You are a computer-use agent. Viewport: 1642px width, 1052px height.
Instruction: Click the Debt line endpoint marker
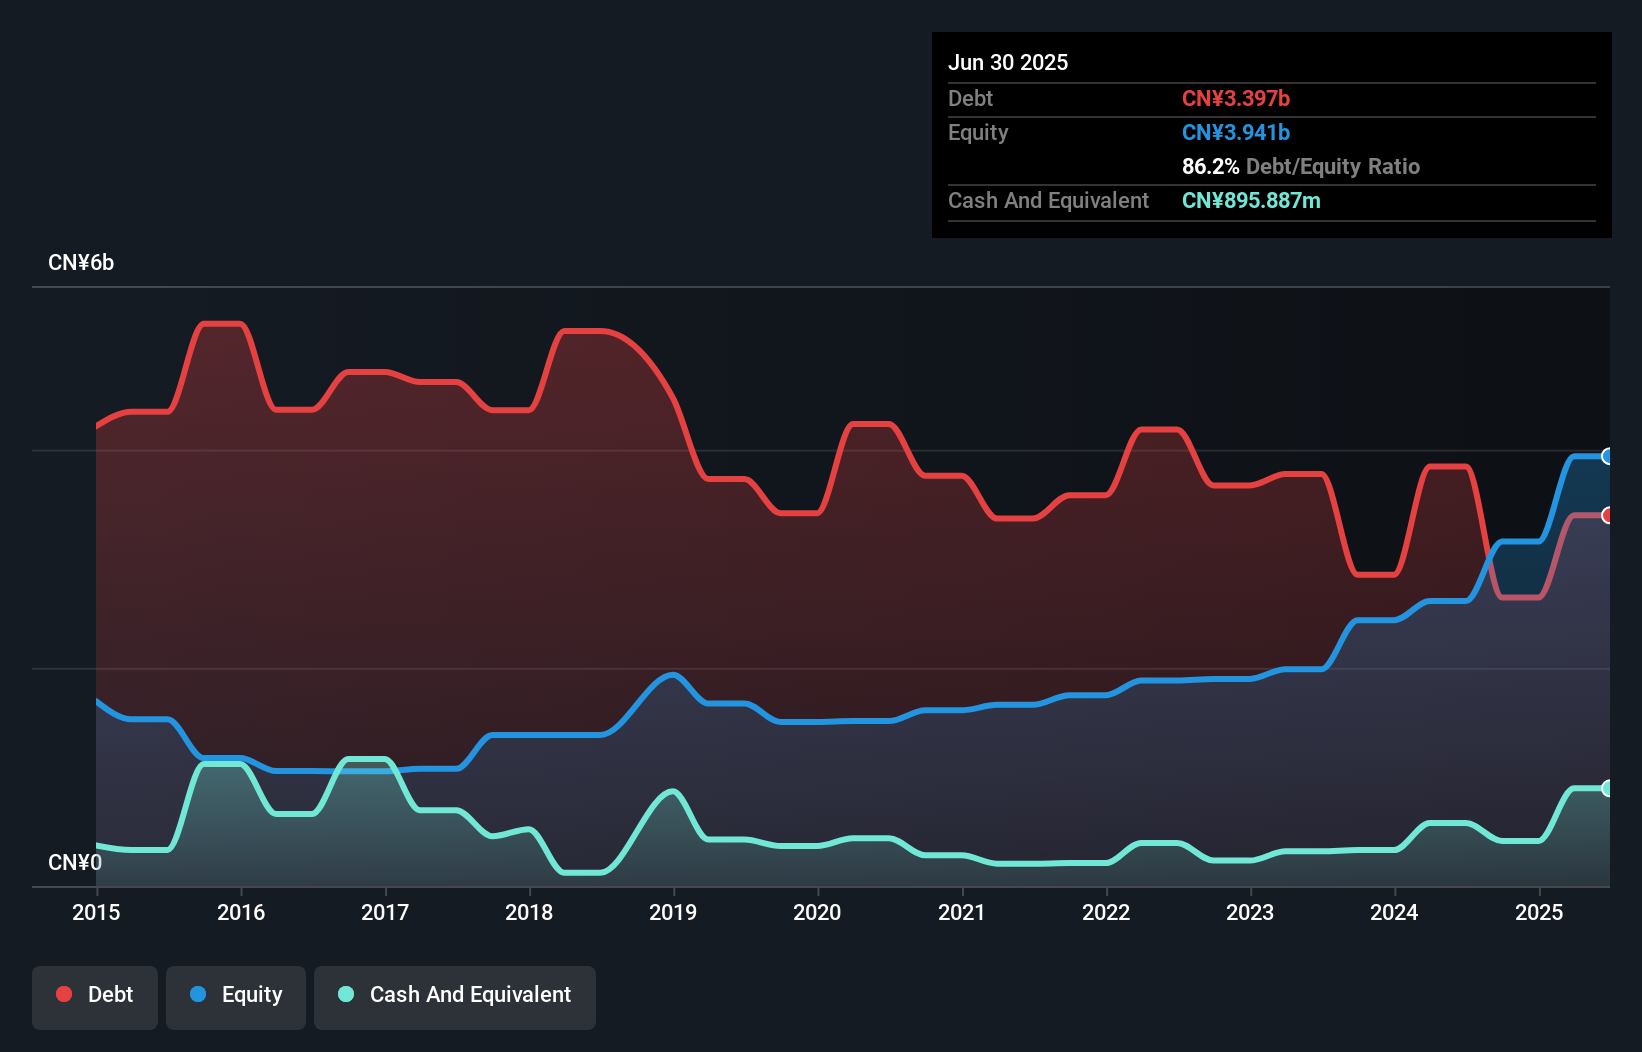1606,516
